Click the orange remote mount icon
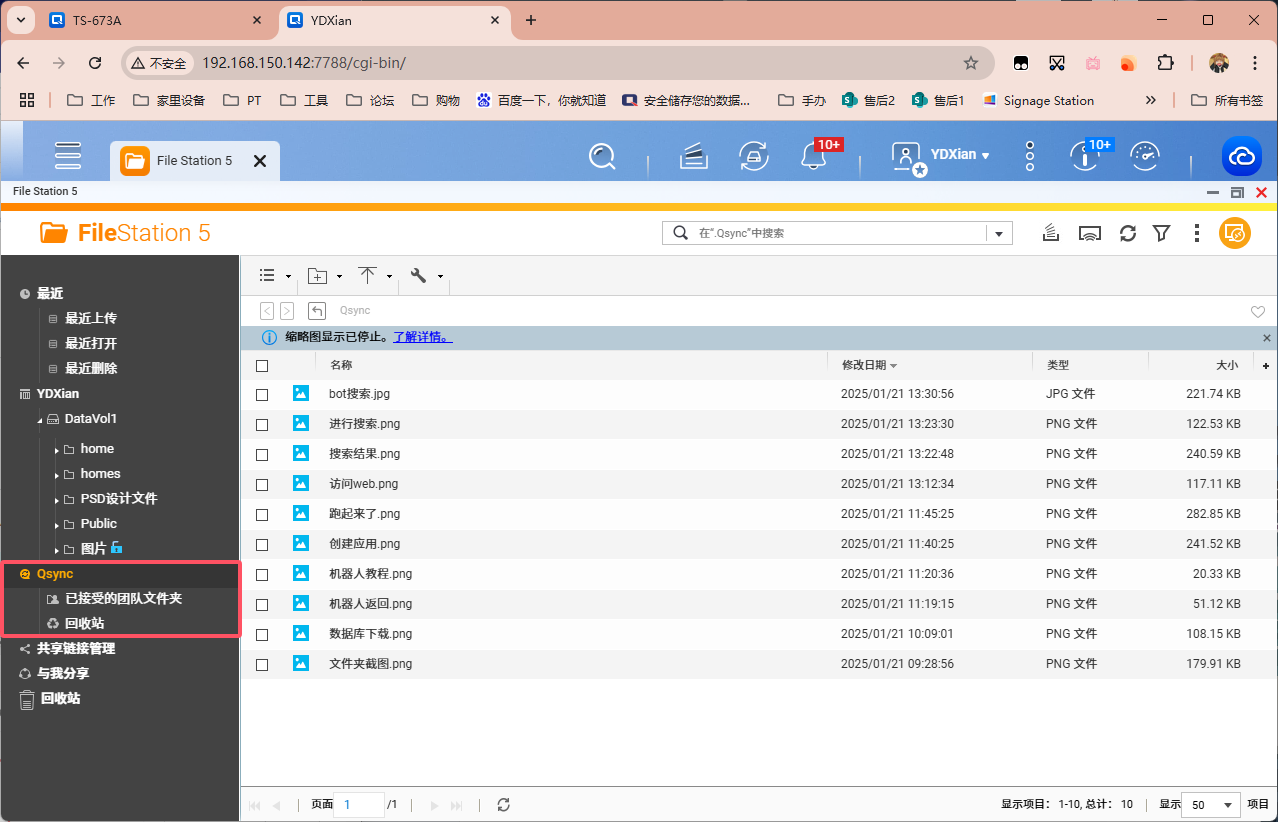Image resolution: width=1278 pixels, height=822 pixels. (x=1235, y=233)
